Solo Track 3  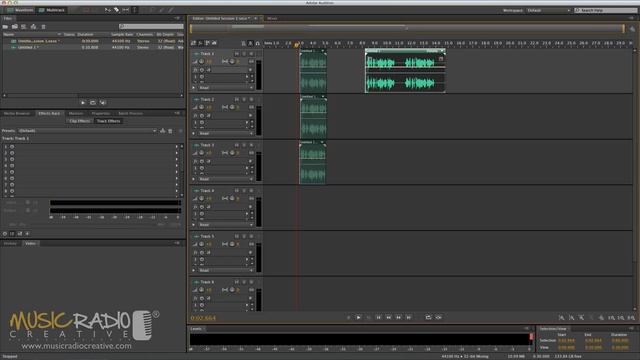244,145
